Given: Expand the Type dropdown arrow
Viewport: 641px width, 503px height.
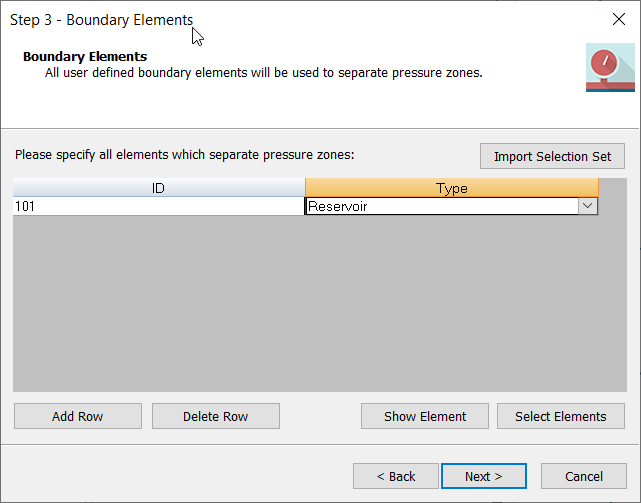Looking at the screenshot, I should pos(588,206).
